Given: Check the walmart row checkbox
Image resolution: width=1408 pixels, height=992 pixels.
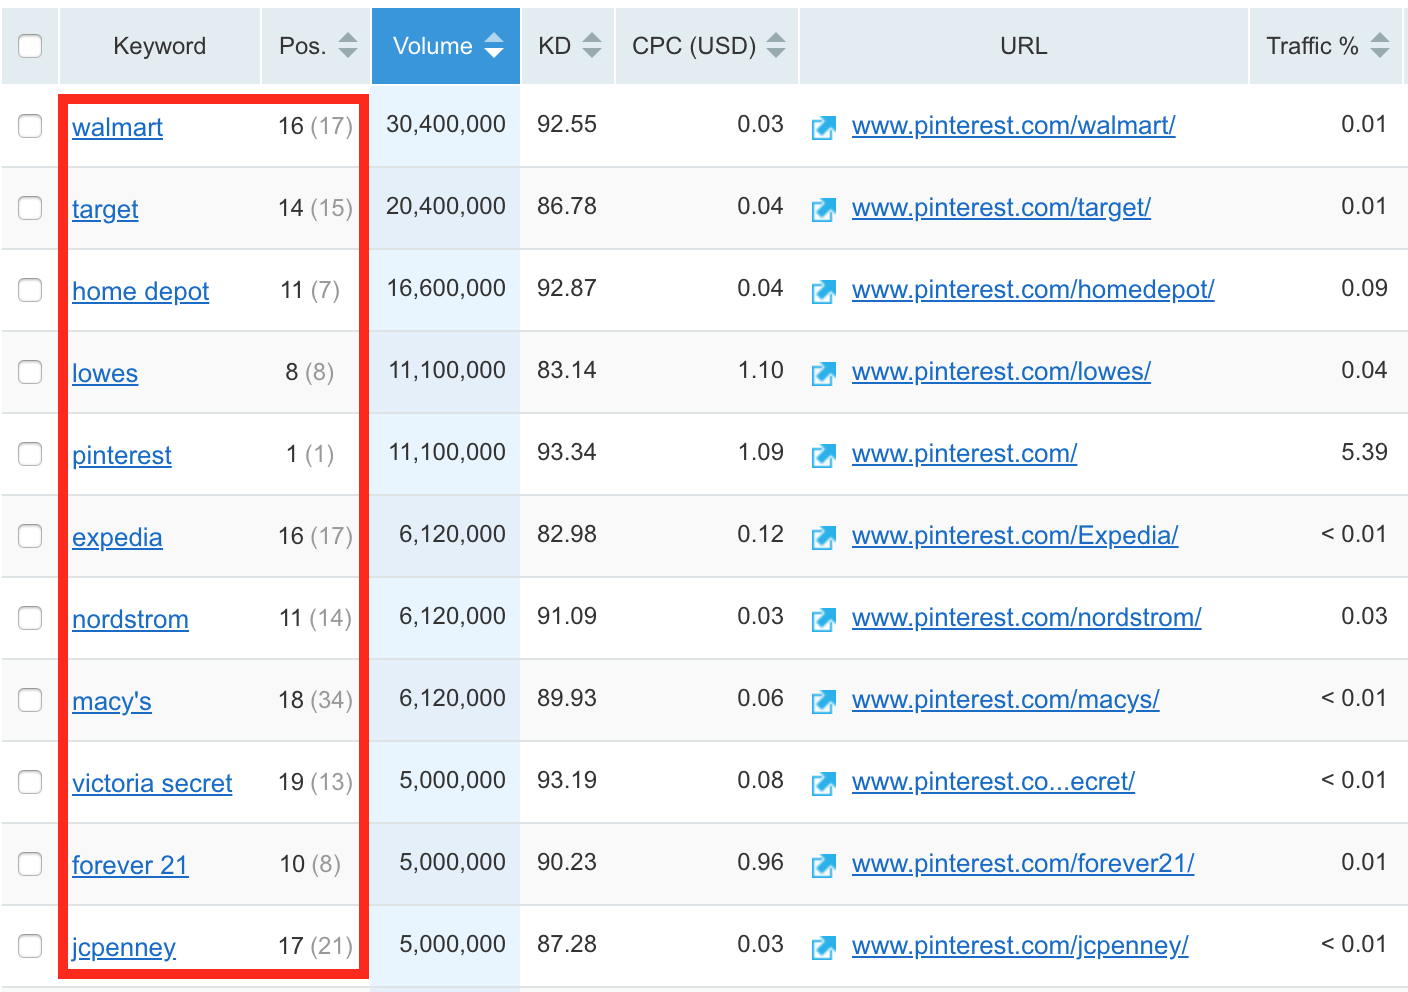Looking at the screenshot, I should tap(30, 126).
